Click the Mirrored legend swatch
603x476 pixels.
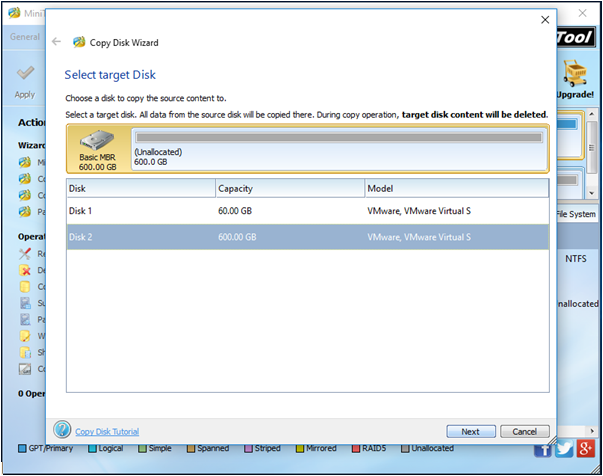pos(300,448)
